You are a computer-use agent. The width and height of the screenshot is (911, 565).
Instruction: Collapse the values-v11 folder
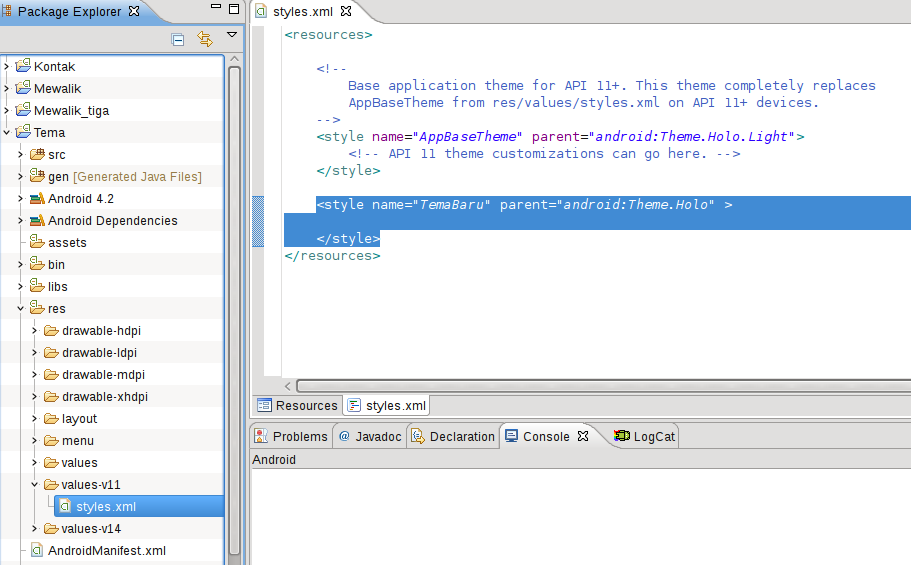[34, 485]
